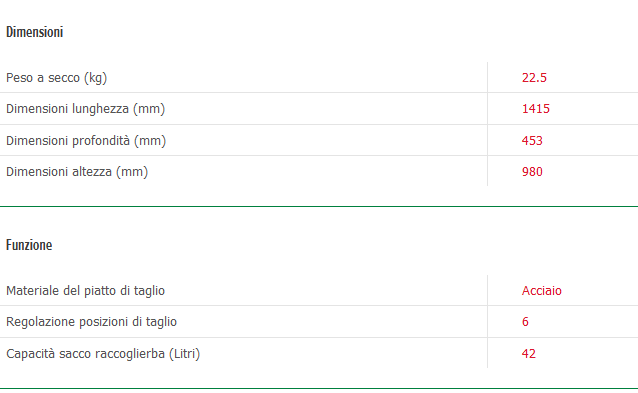Click the green divider below Dimensioni table
638x393 pixels.
click(x=319, y=207)
